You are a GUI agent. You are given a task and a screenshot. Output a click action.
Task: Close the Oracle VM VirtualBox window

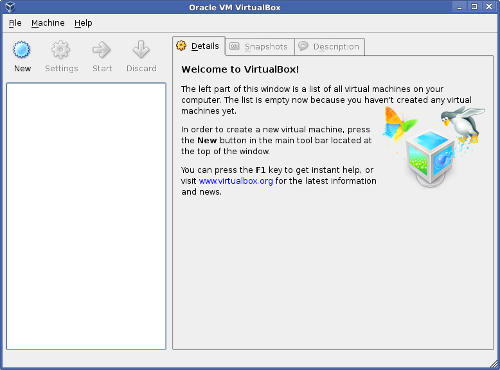489,7
